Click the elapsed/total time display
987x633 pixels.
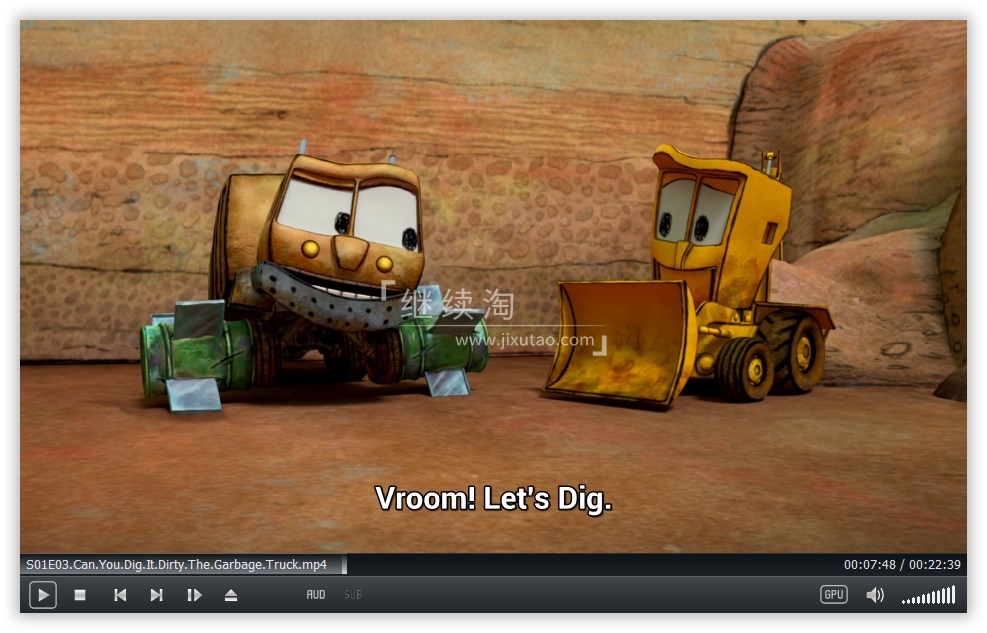pos(902,565)
